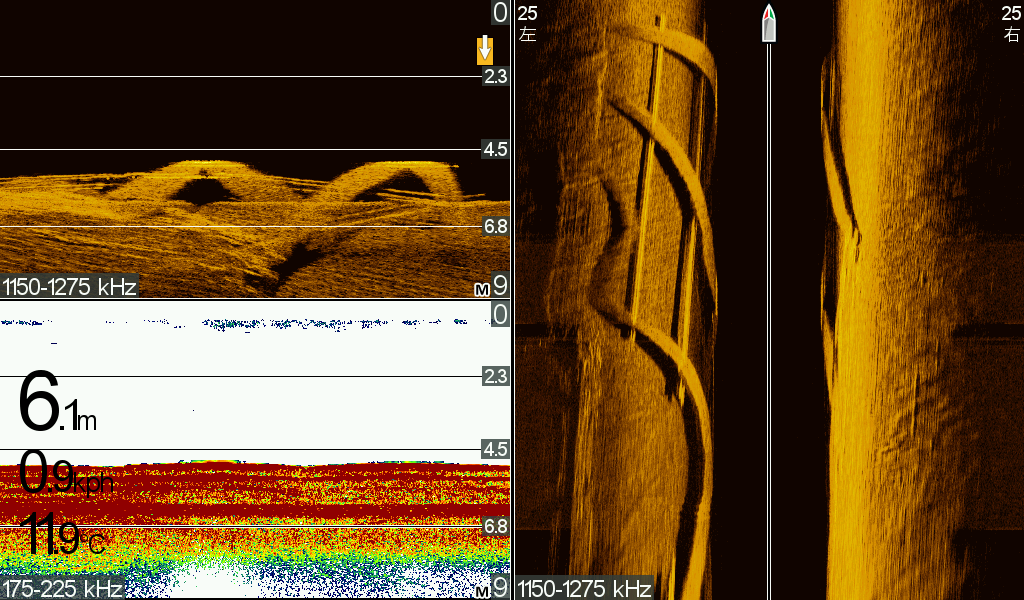The height and width of the screenshot is (600, 1024).
Task: Click the M icon in the Down Imaging panel
Action: pos(481,289)
